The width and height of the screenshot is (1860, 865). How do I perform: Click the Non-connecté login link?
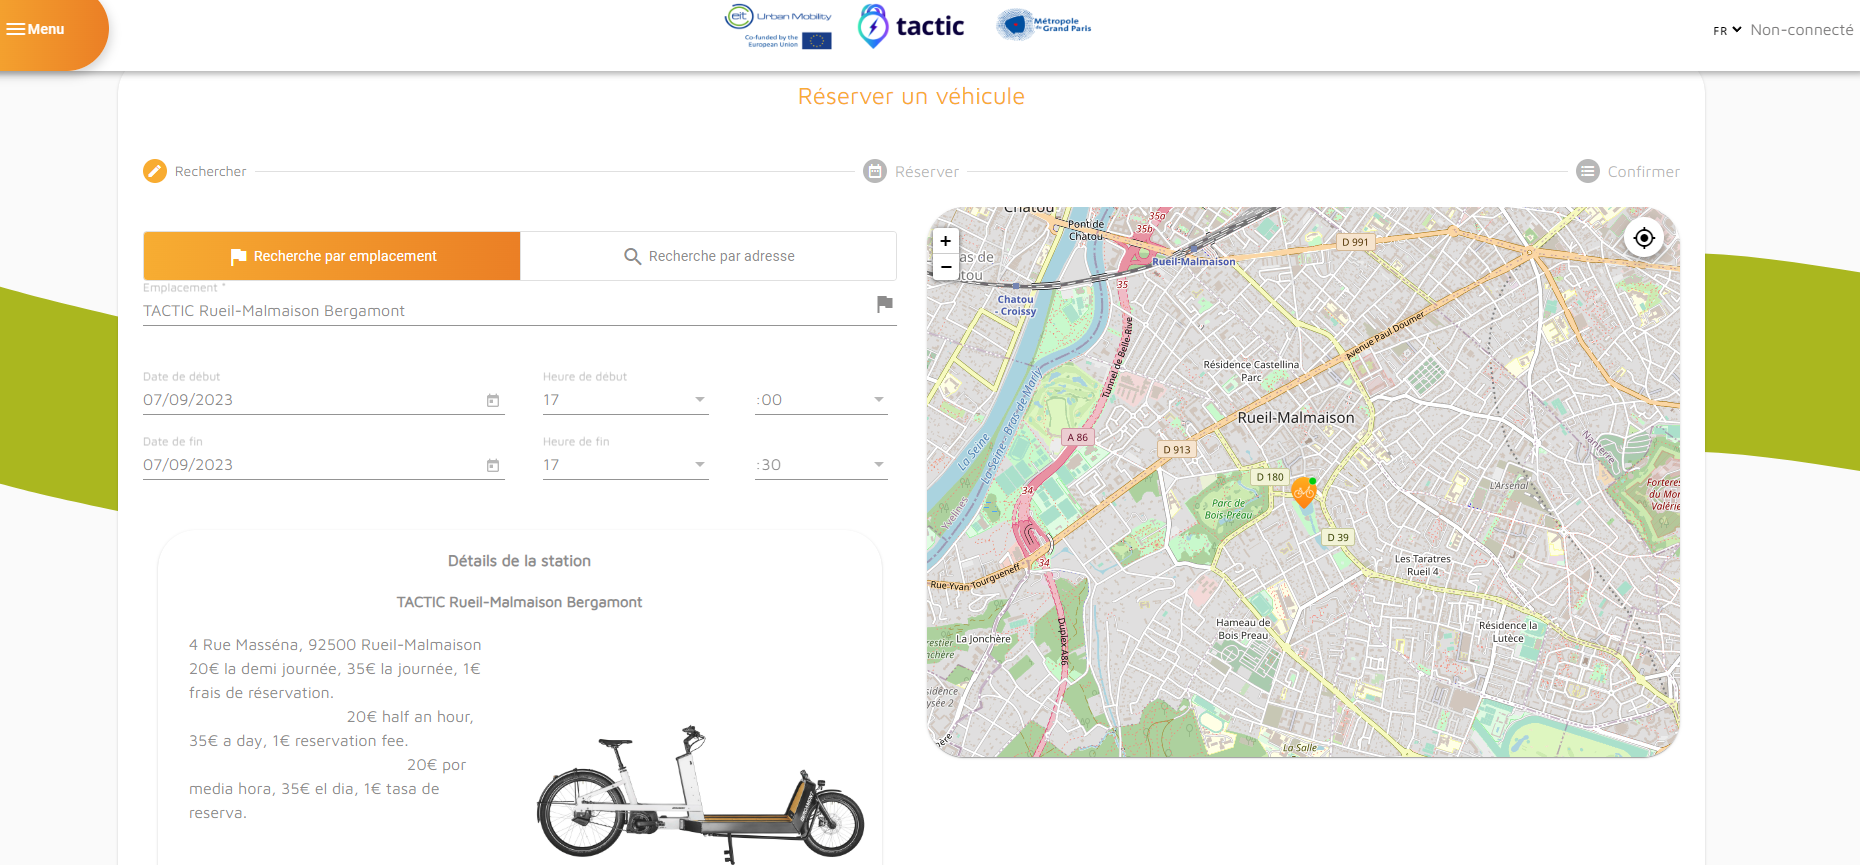[x=1801, y=30]
